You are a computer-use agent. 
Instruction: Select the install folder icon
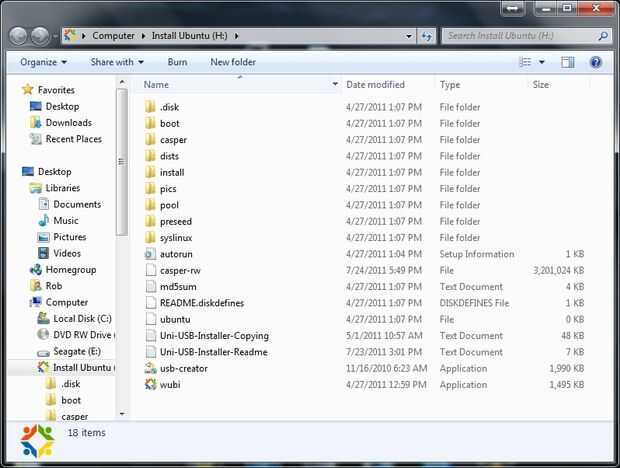point(150,172)
